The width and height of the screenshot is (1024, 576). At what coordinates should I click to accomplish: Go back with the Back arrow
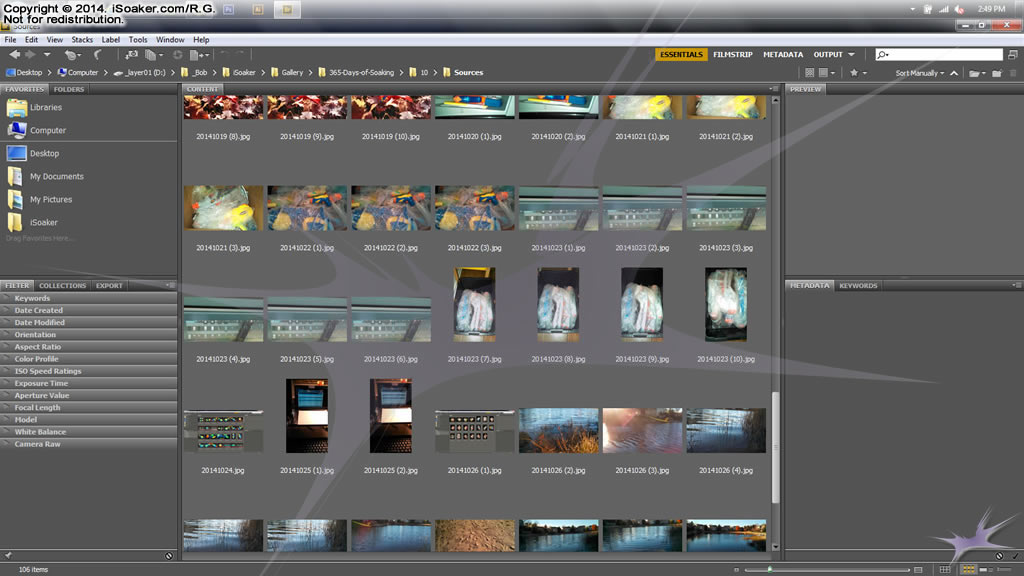pos(14,55)
